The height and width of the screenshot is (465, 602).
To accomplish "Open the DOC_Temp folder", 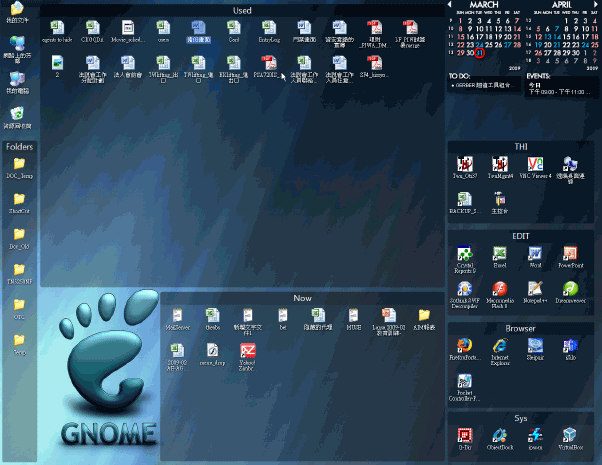I will coord(19,168).
